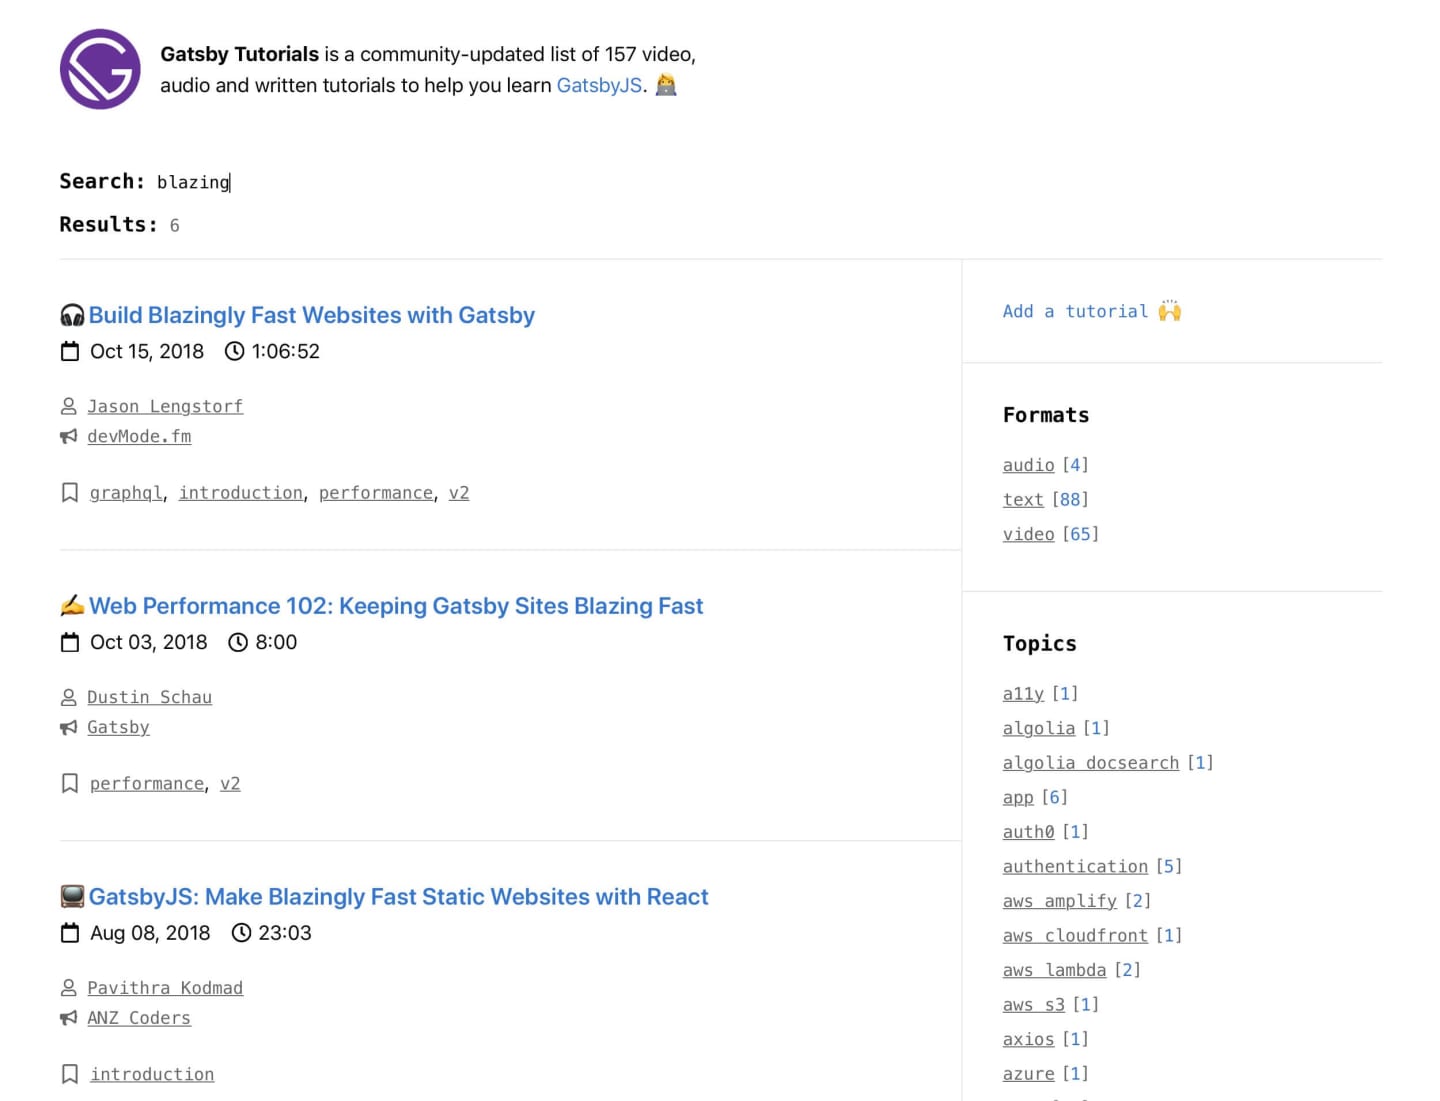View author Jason Lengstorf's tutorials
1440x1101 pixels.
click(x=165, y=407)
